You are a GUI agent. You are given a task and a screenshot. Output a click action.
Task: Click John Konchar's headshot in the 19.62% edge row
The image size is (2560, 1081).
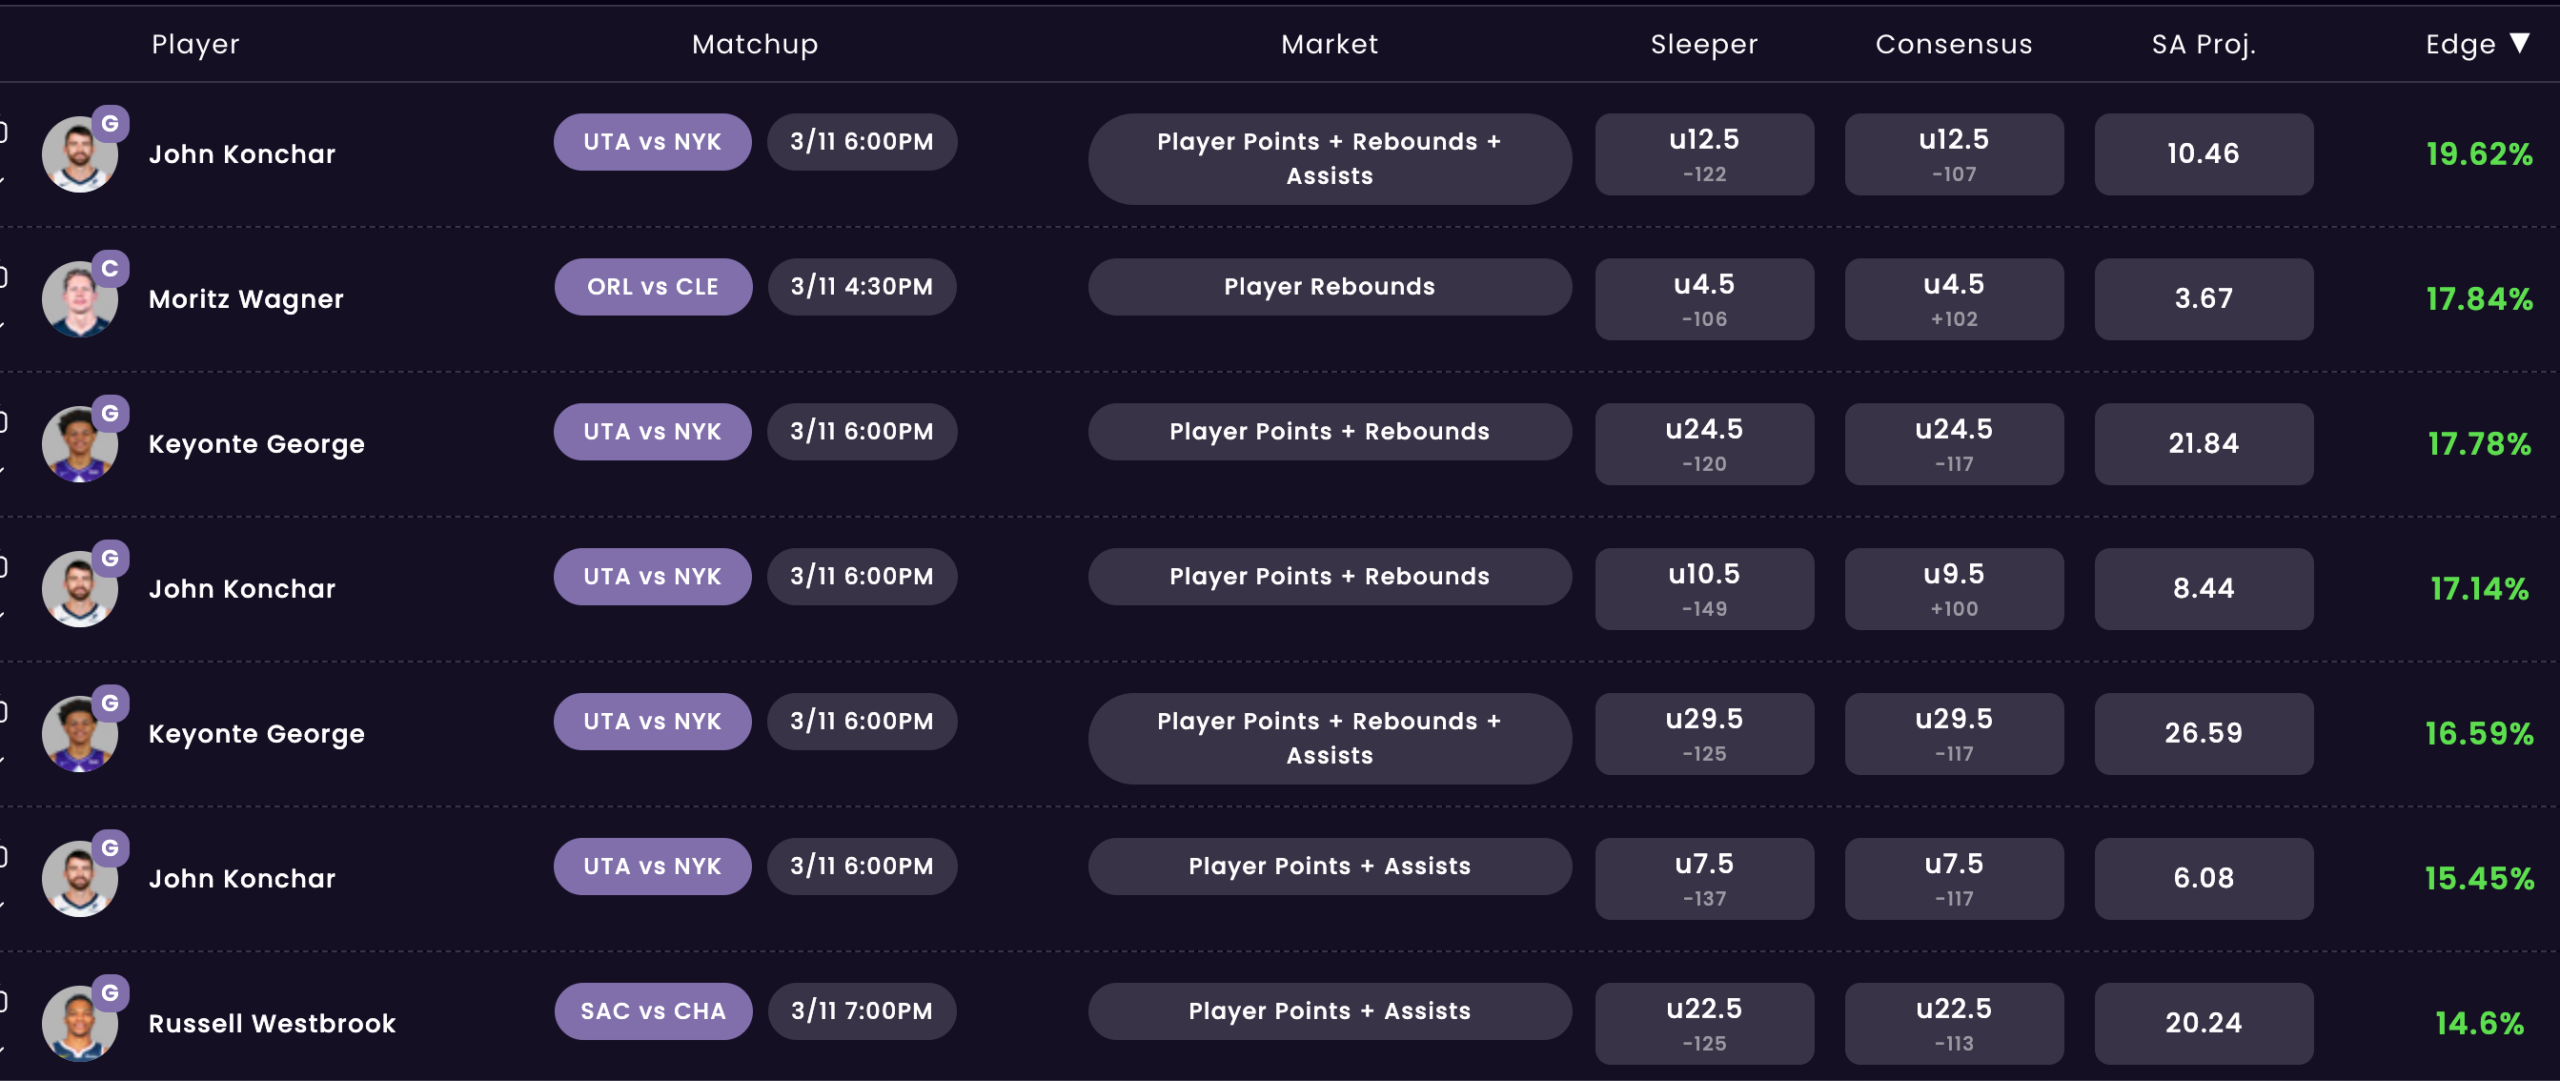click(78, 154)
